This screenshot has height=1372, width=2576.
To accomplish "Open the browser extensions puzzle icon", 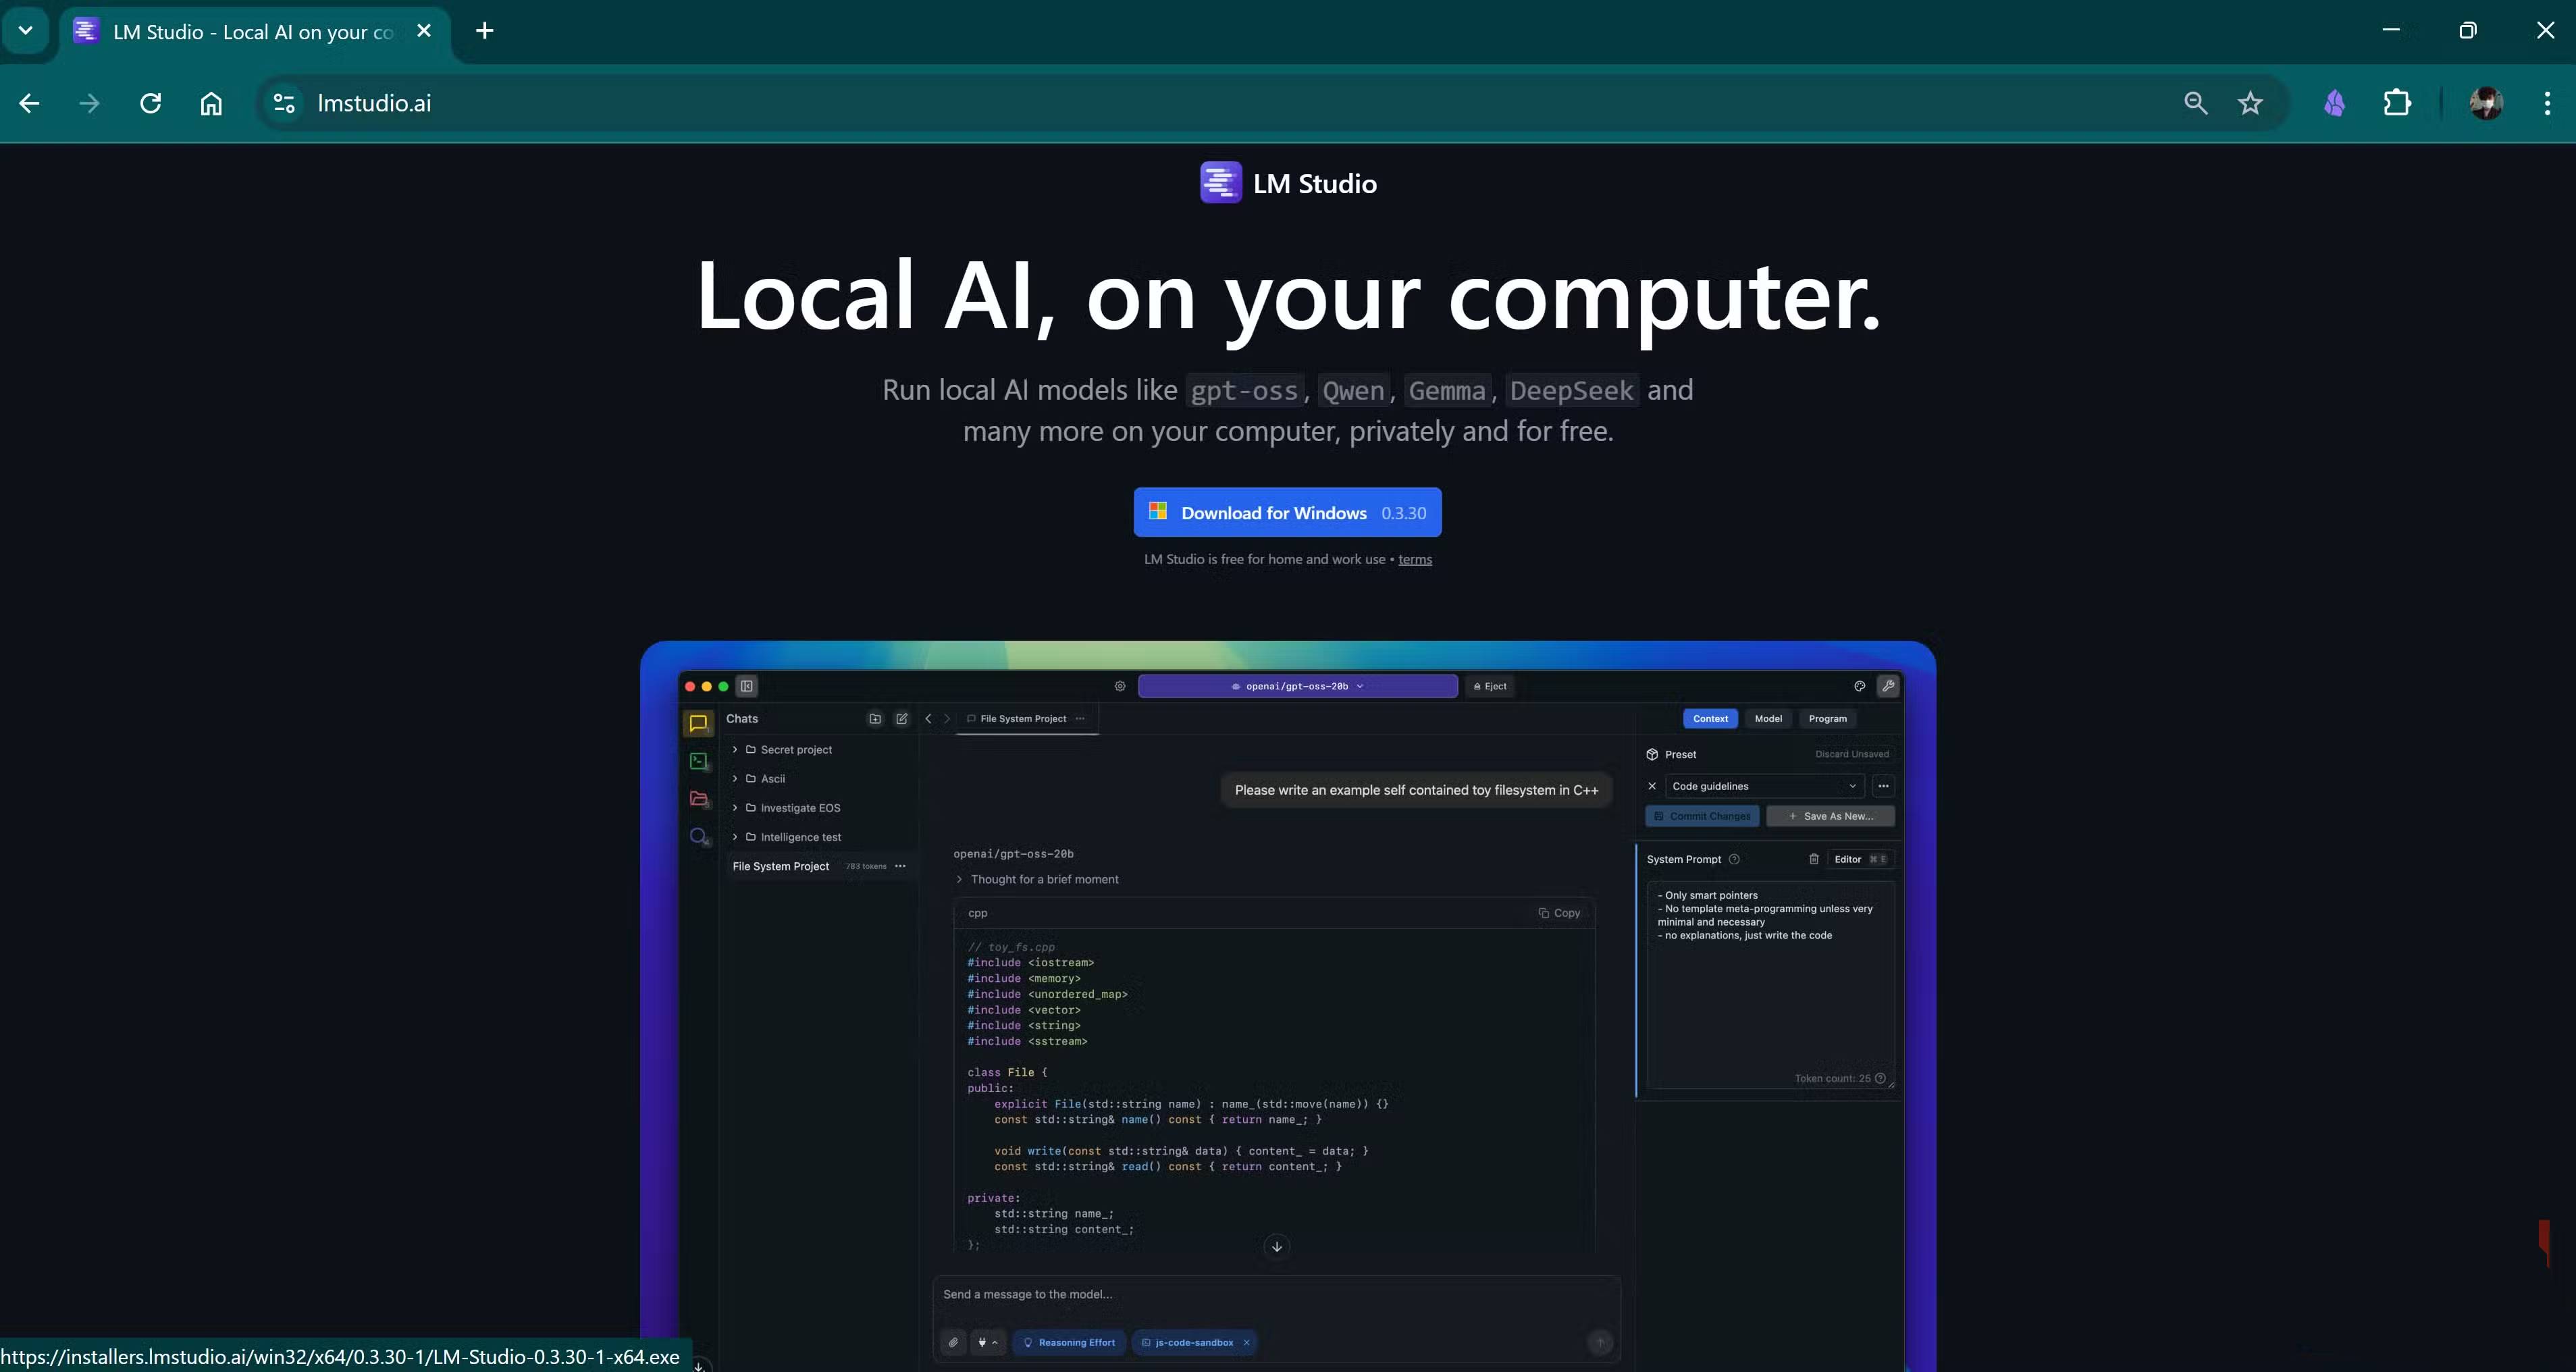I will click(2397, 103).
